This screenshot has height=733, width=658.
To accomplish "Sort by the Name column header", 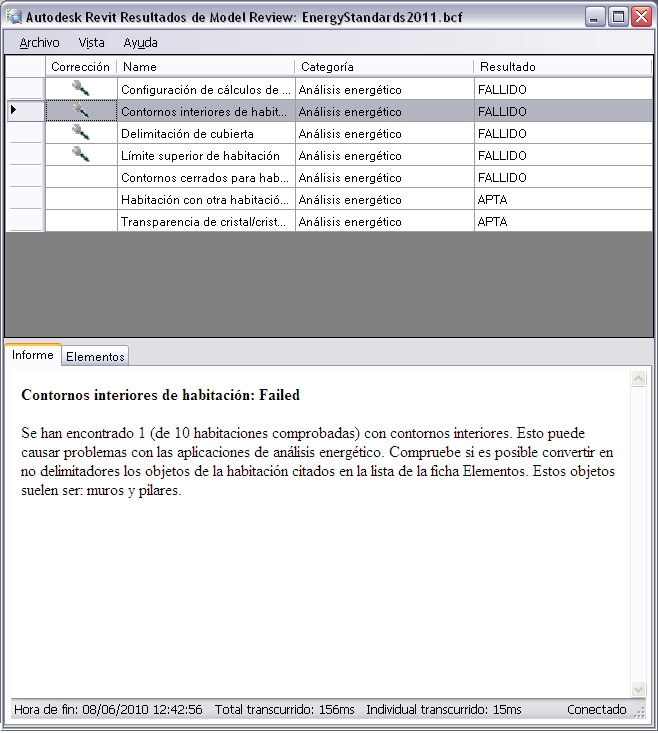I will point(206,67).
